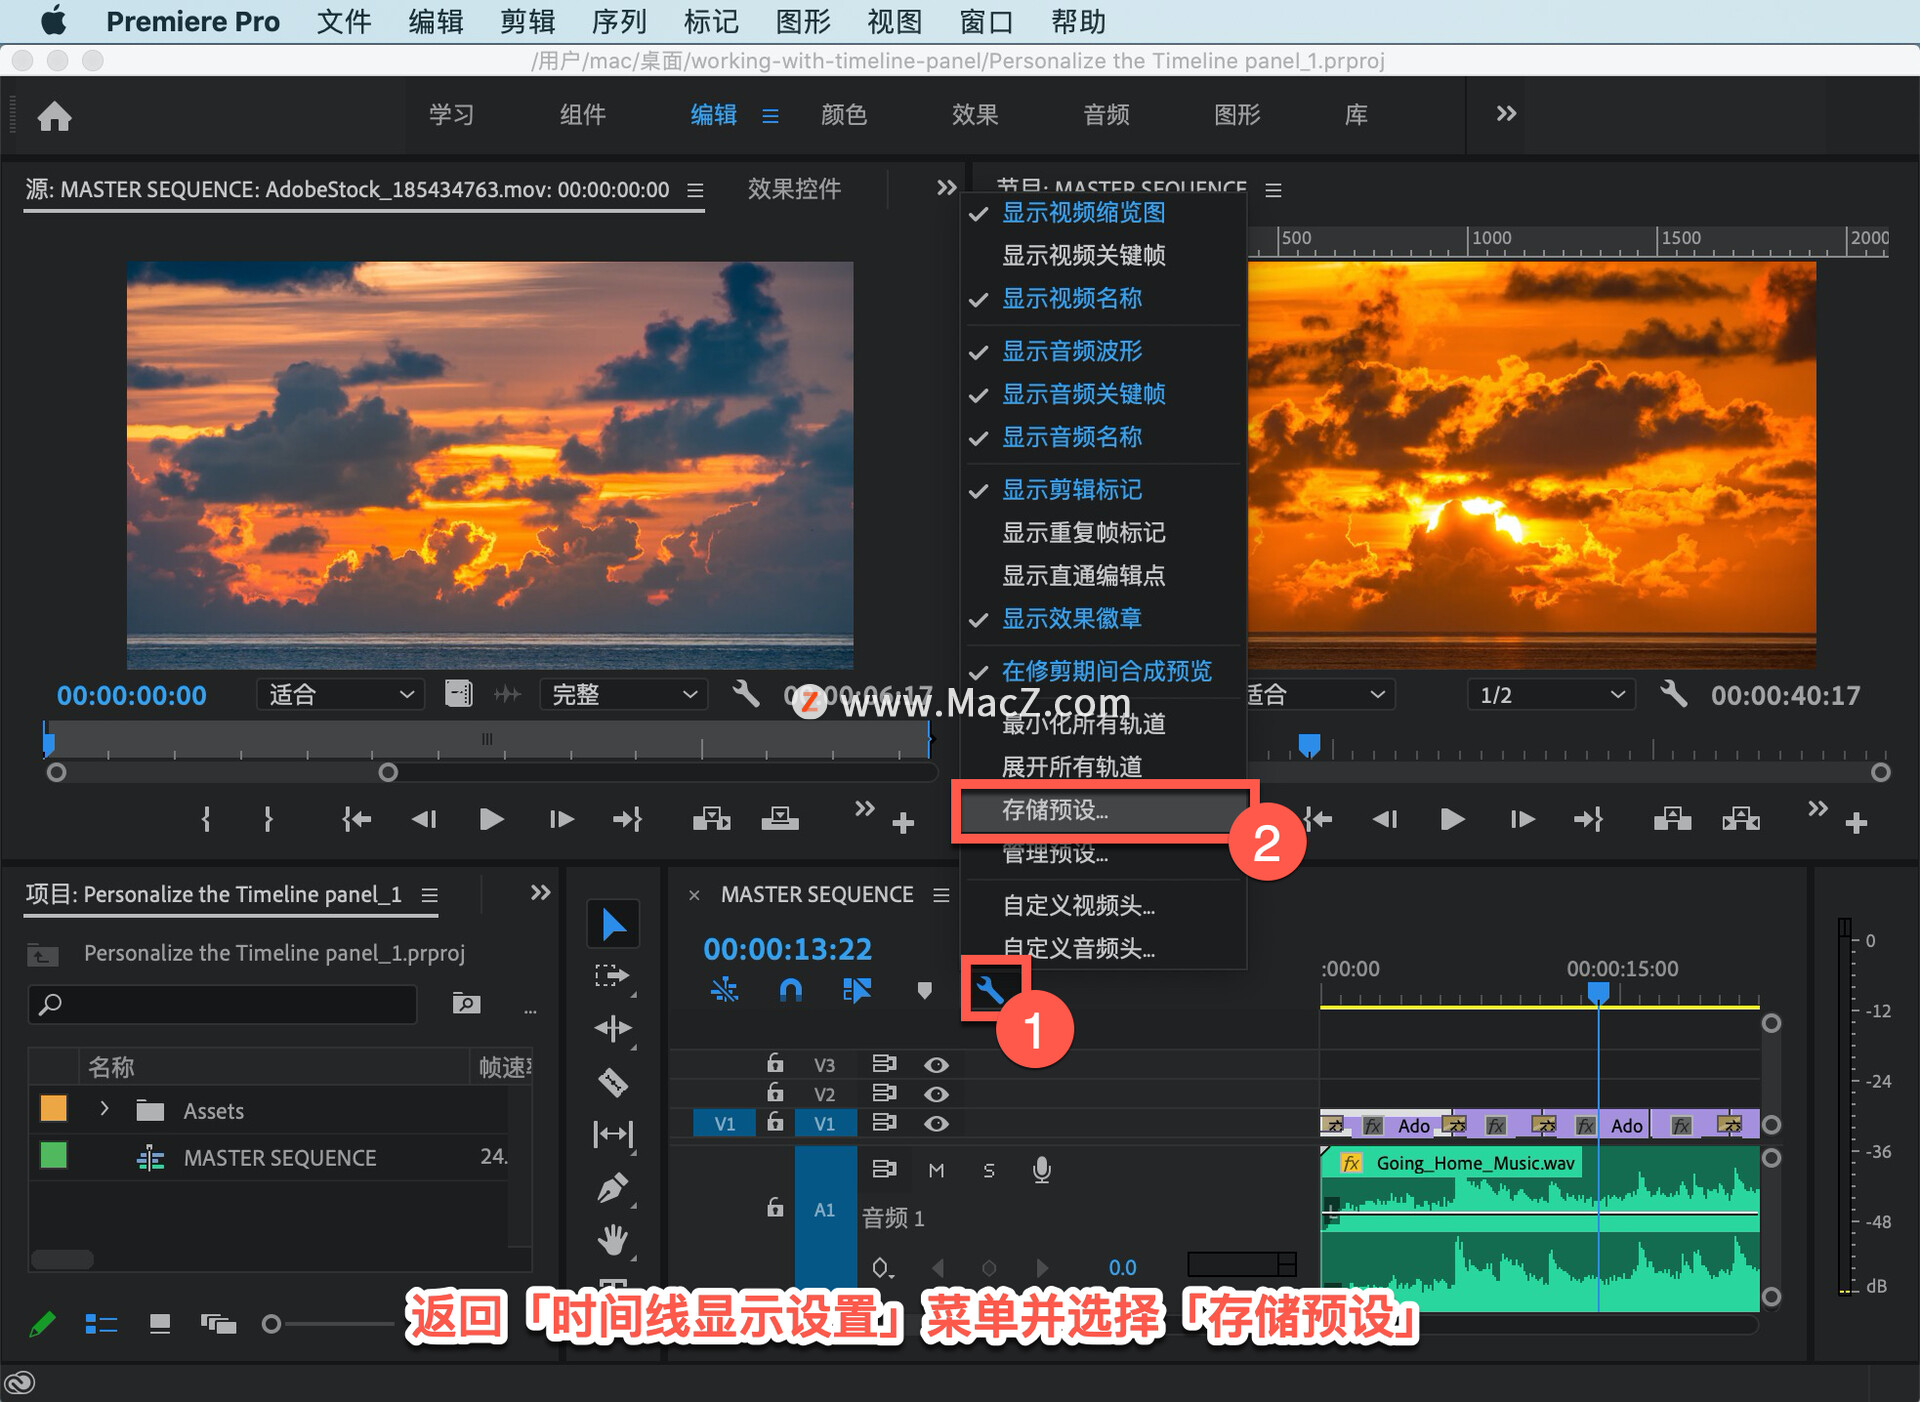Play the source monitor clip
Screen dimensions: 1920x1402
(491, 820)
